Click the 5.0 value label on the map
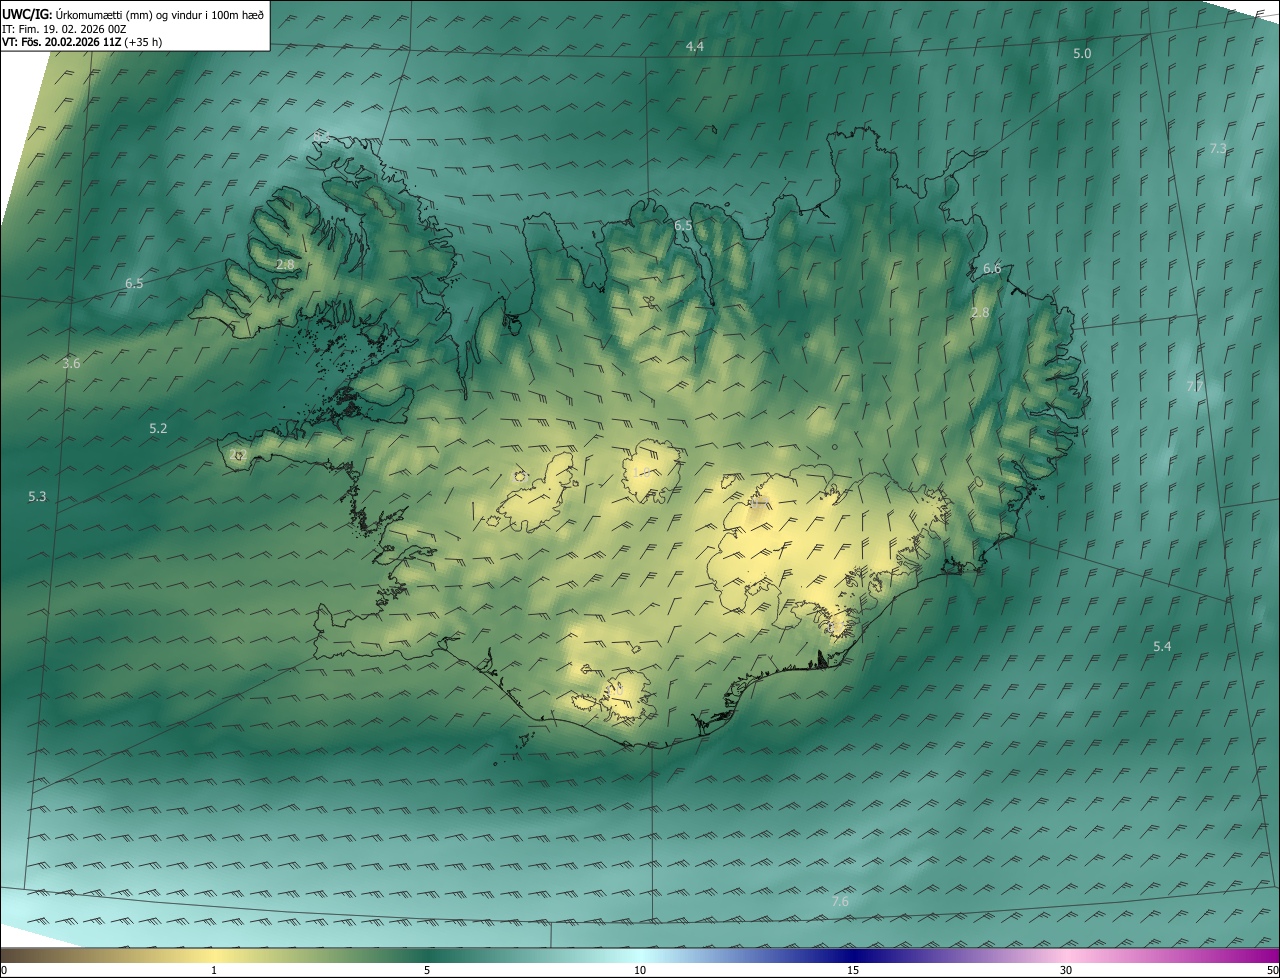Image resolution: width=1280 pixels, height=978 pixels. pyautogui.click(x=1082, y=53)
